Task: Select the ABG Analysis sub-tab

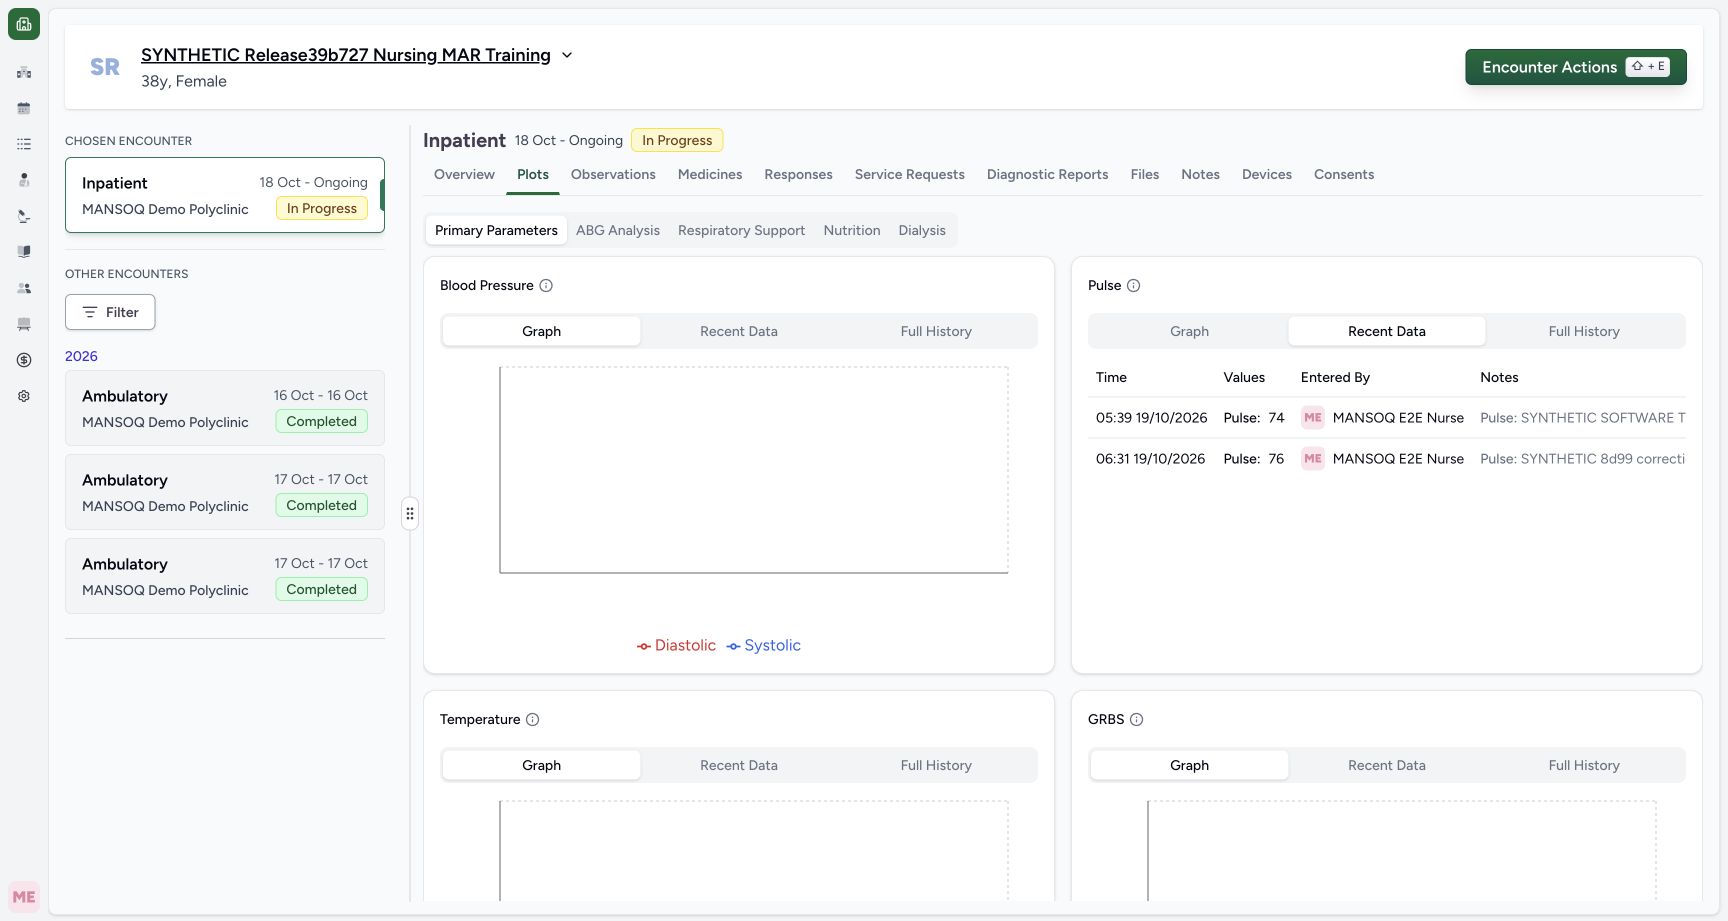Action: pyautogui.click(x=618, y=230)
